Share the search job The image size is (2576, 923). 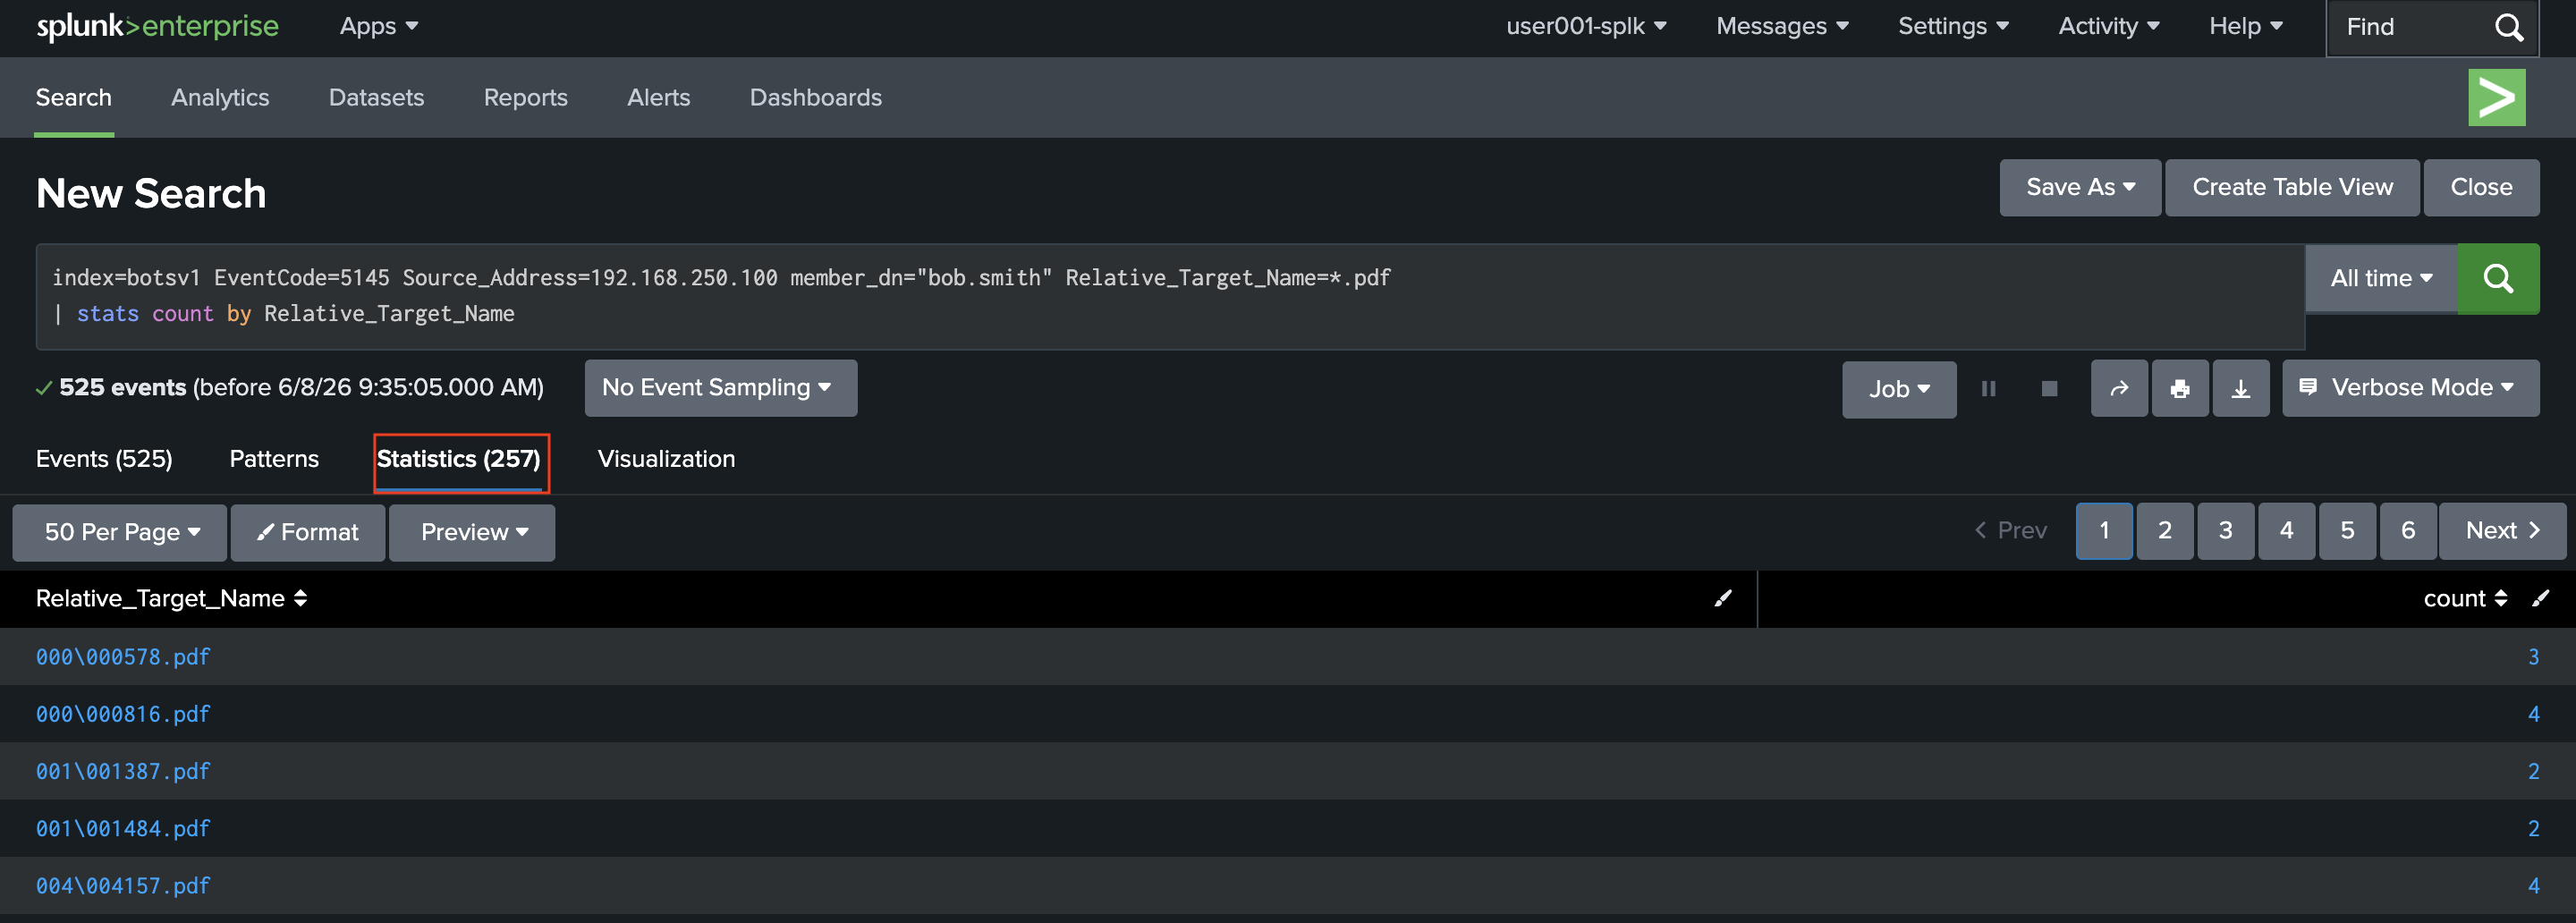(x=2119, y=388)
